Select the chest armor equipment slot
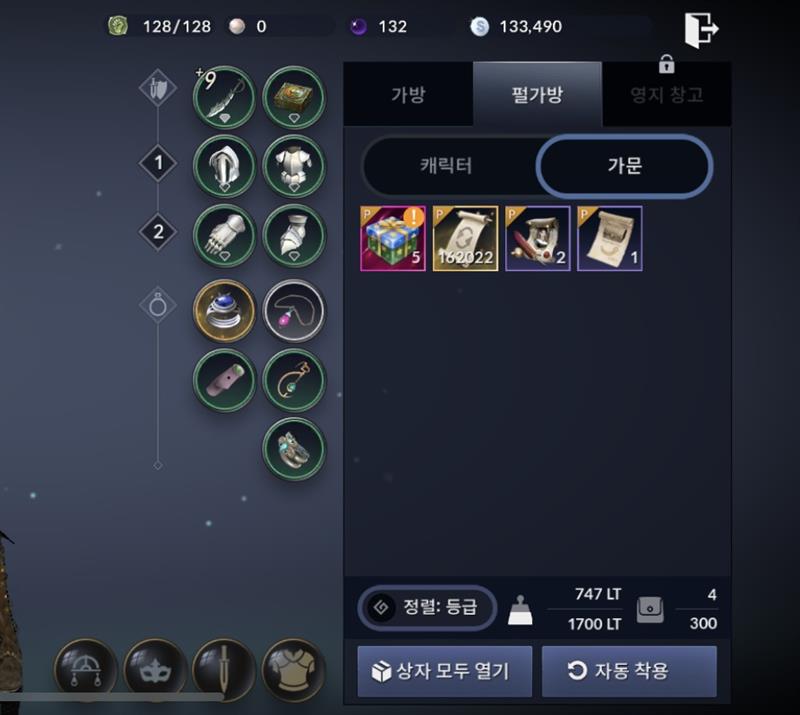Viewport: 800px width, 715px height. tap(293, 166)
